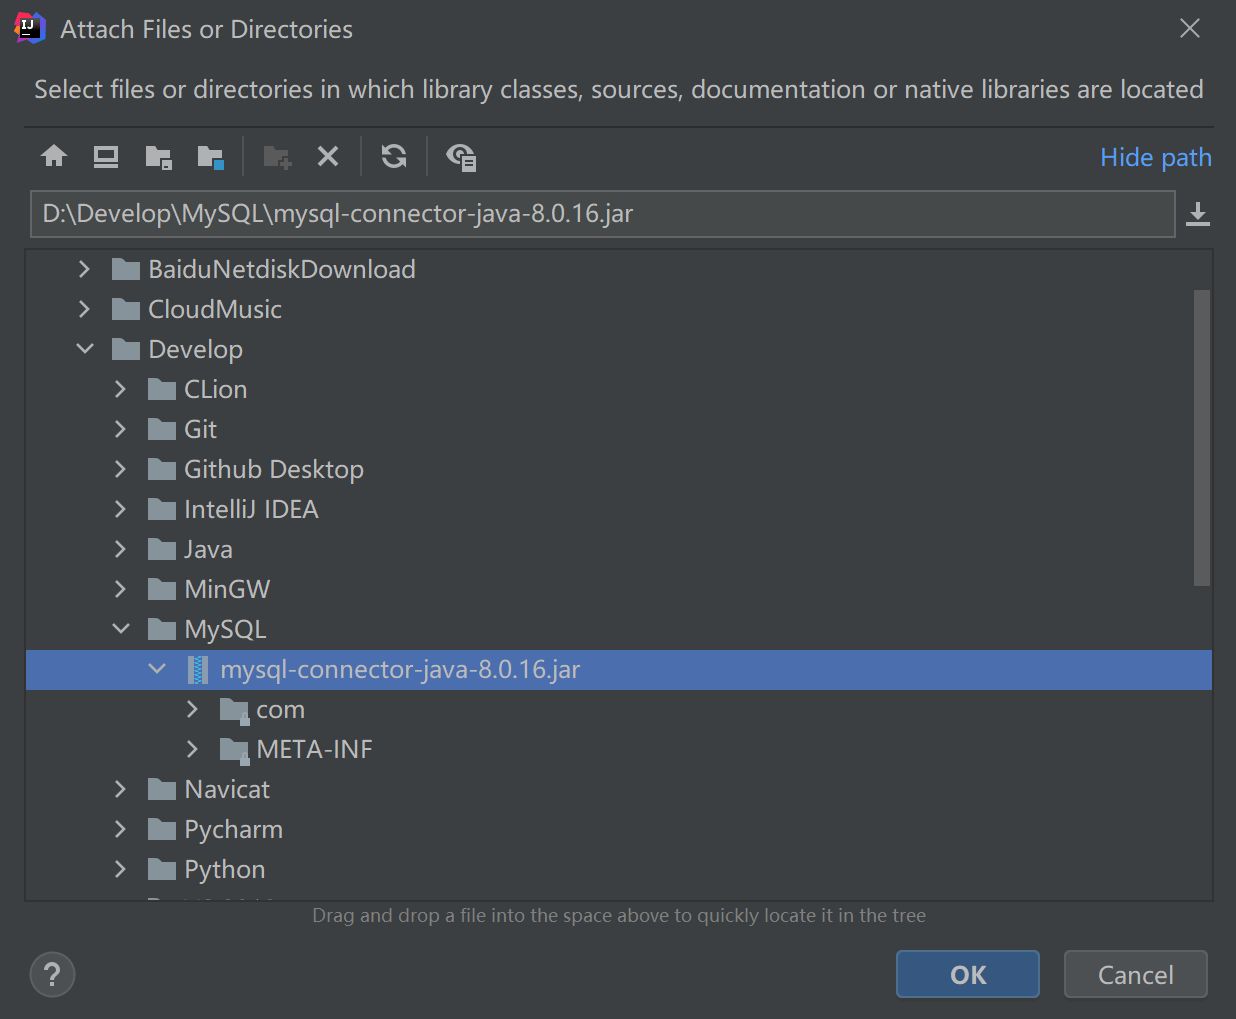Viewport: 1236px width, 1019px height.
Task: Open path history download arrow
Action: [1198, 214]
